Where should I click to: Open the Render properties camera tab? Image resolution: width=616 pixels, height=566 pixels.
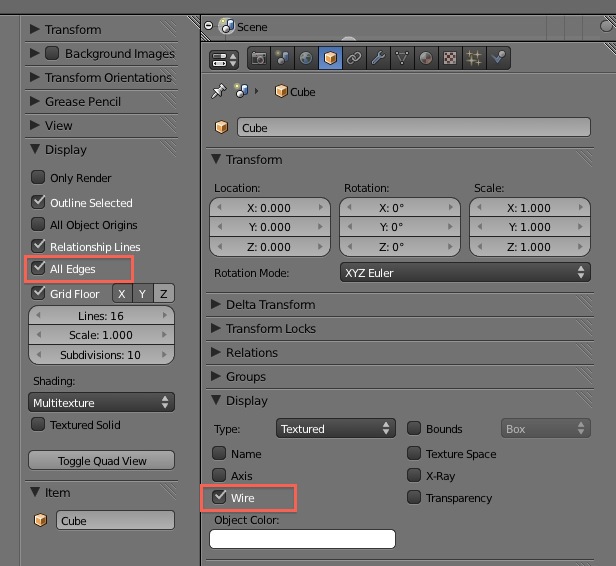pos(259,58)
